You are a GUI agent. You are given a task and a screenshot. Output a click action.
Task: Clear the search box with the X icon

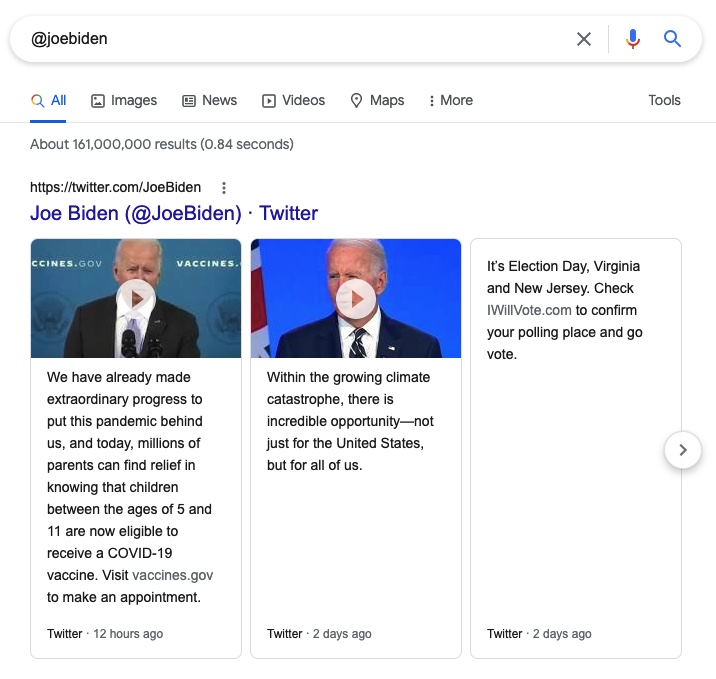(x=584, y=39)
